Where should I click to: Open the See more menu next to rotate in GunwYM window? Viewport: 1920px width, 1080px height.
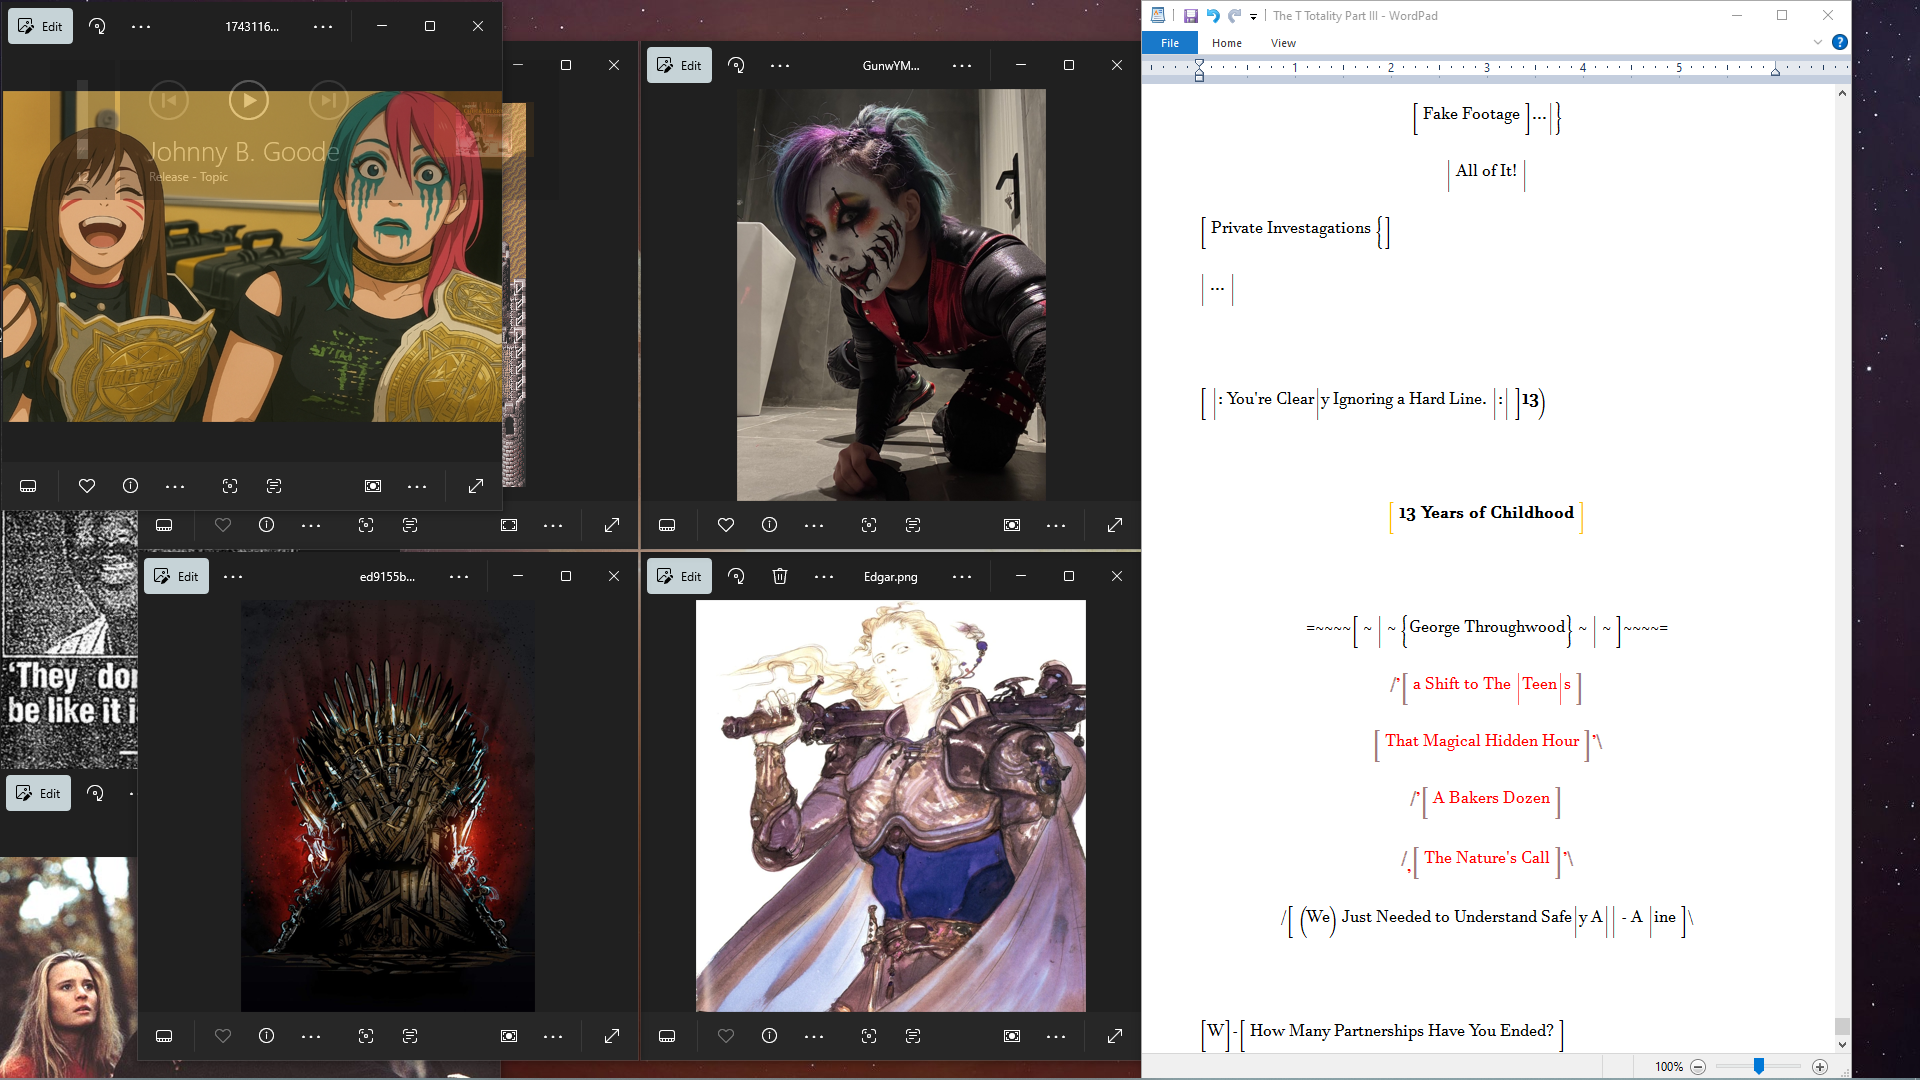tap(780, 65)
